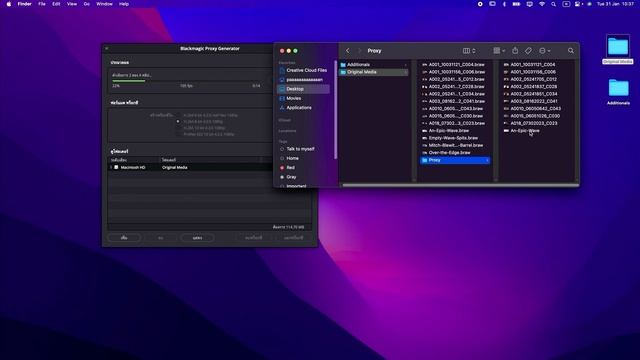Select Creative Cloud Files in Finder sidebar

coord(303,70)
